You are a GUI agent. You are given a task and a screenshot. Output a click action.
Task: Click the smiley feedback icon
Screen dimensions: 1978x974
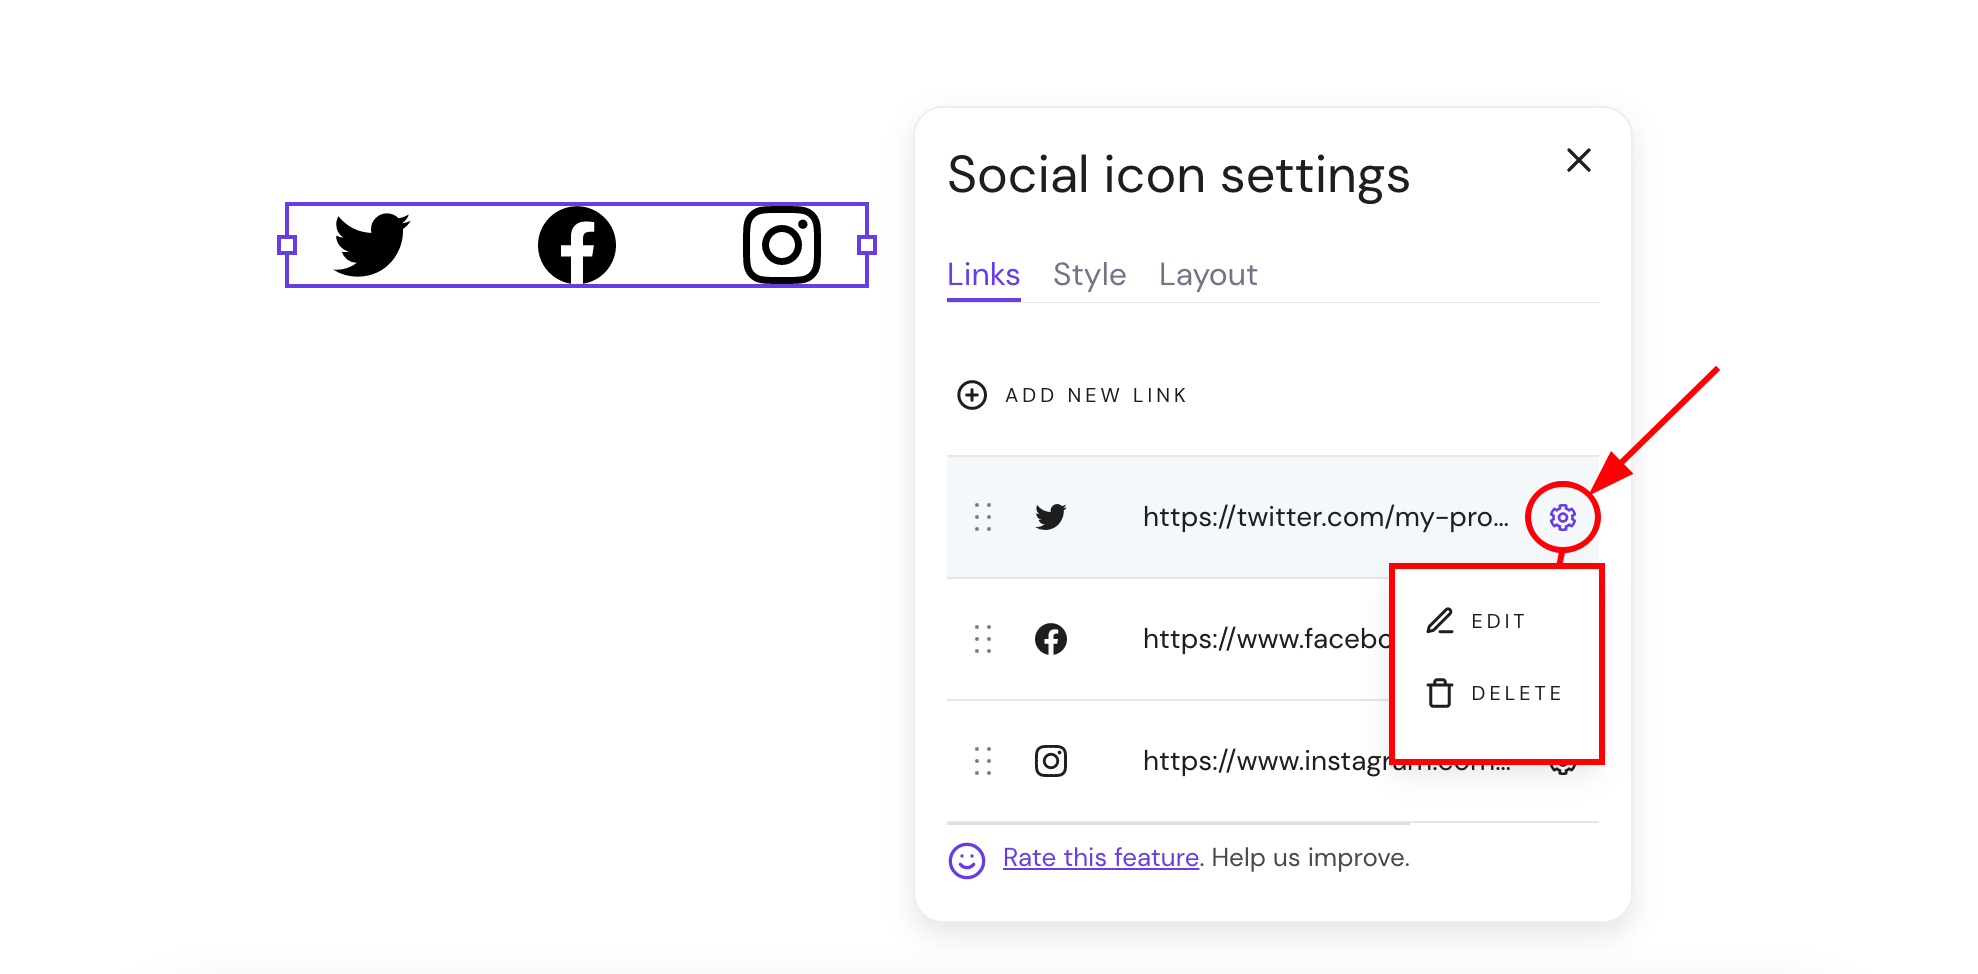[x=967, y=860]
